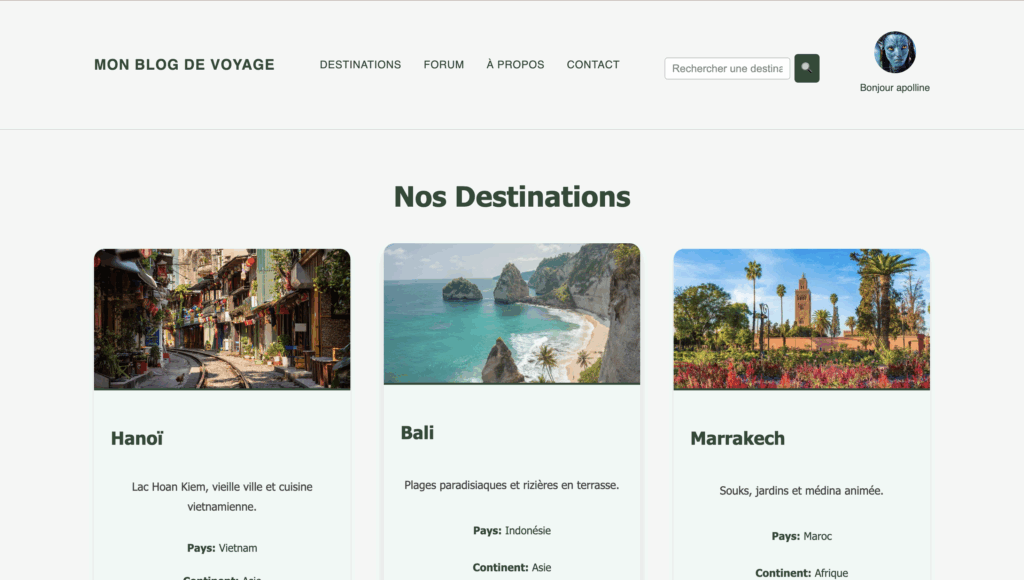
Task: Click the Lac Hoan Kiem description text
Action: coord(222,496)
